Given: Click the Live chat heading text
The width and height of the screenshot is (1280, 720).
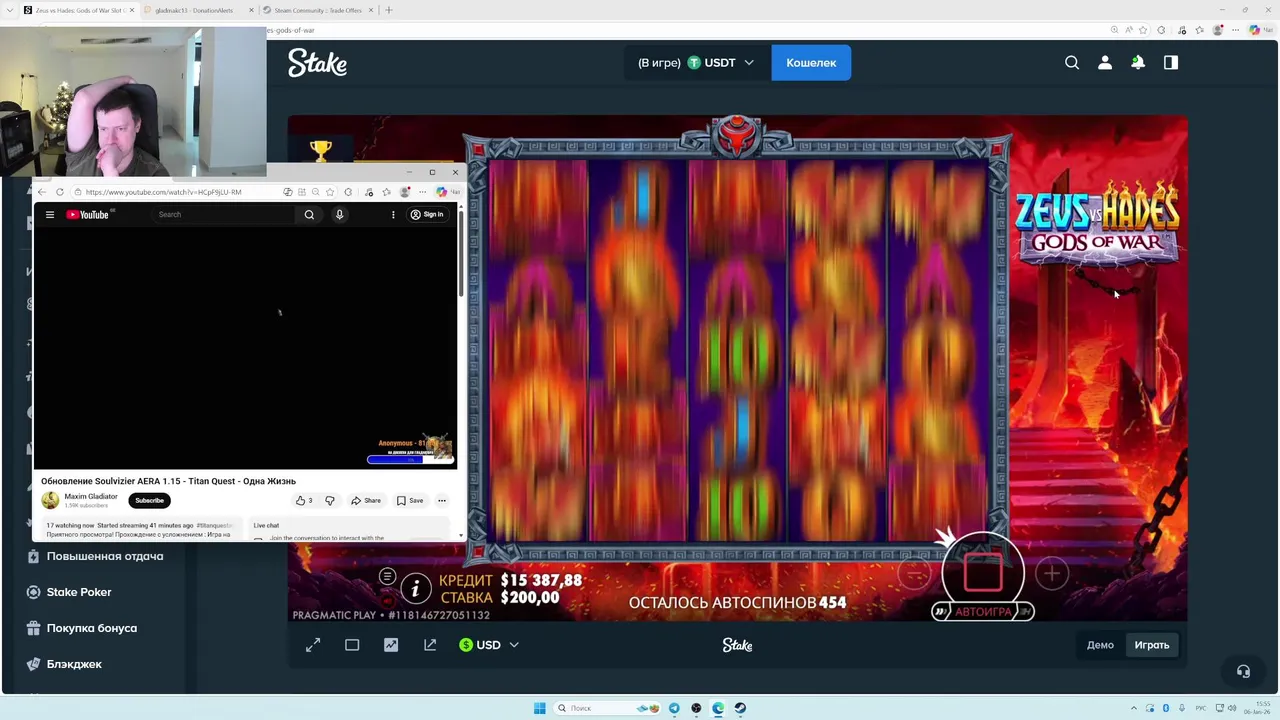Looking at the screenshot, I should click(266, 525).
